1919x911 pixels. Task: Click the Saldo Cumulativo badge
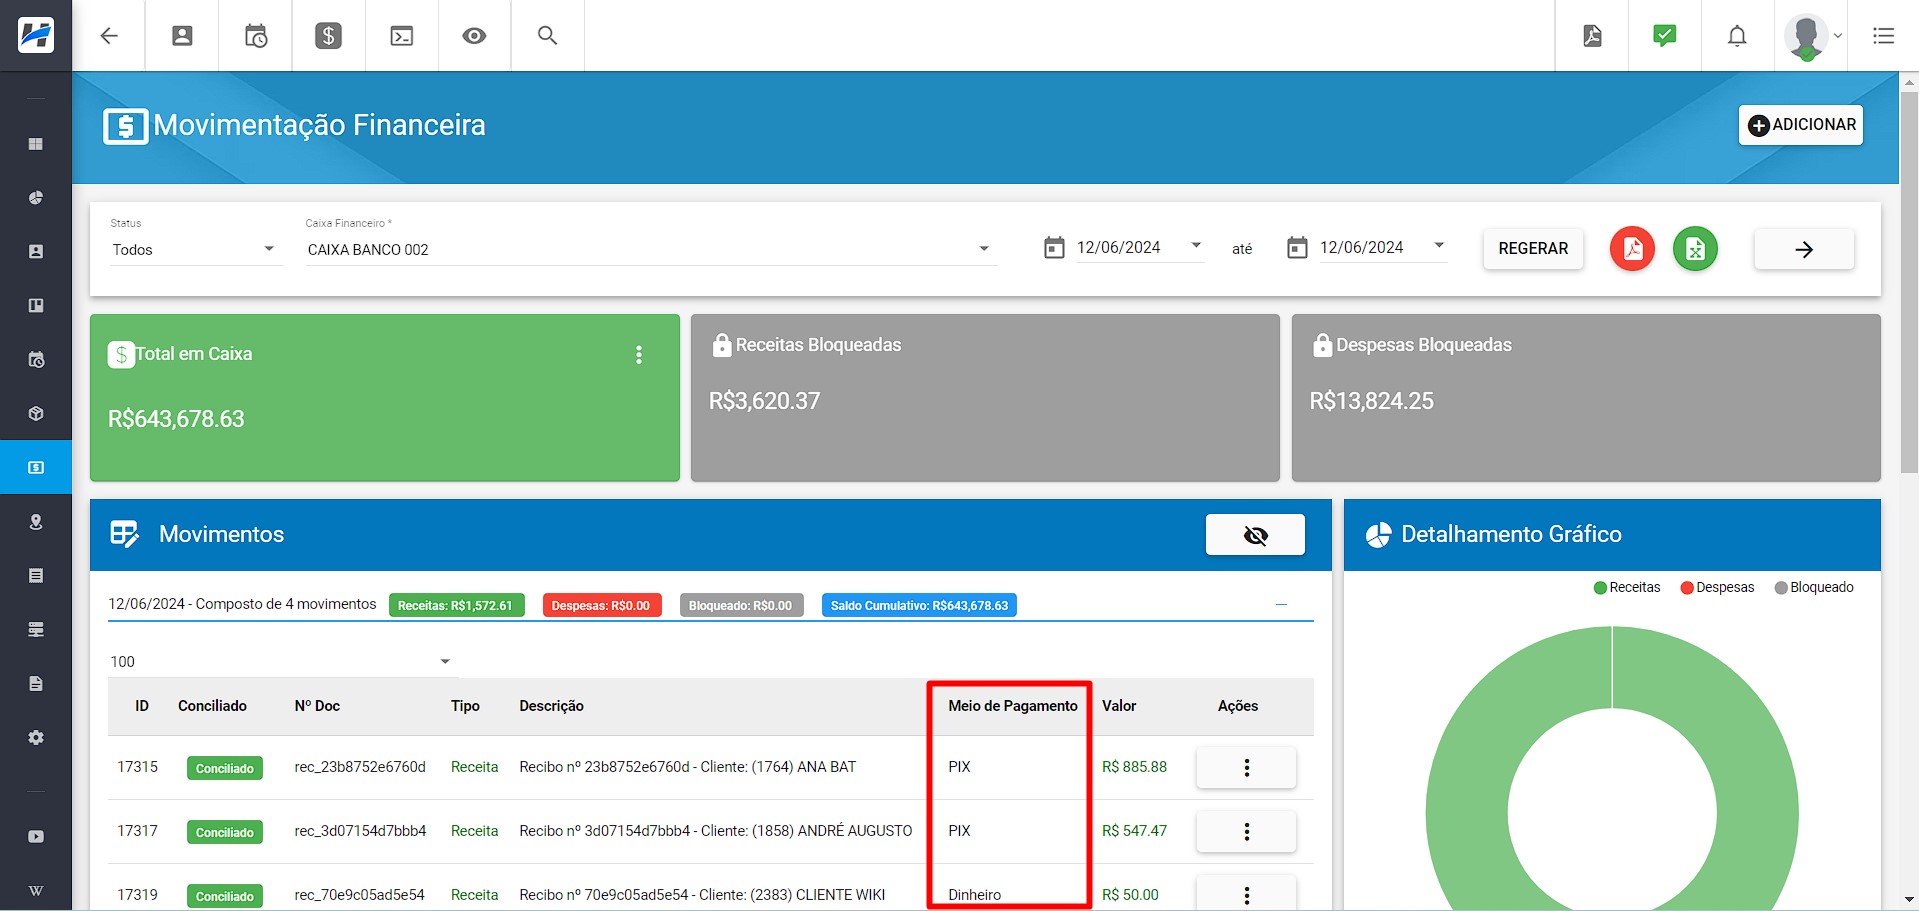919,606
